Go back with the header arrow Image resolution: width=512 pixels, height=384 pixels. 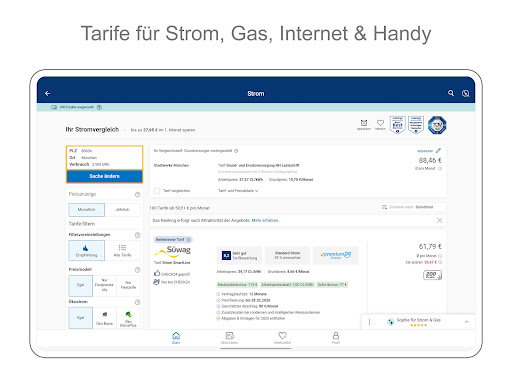[x=47, y=94]
